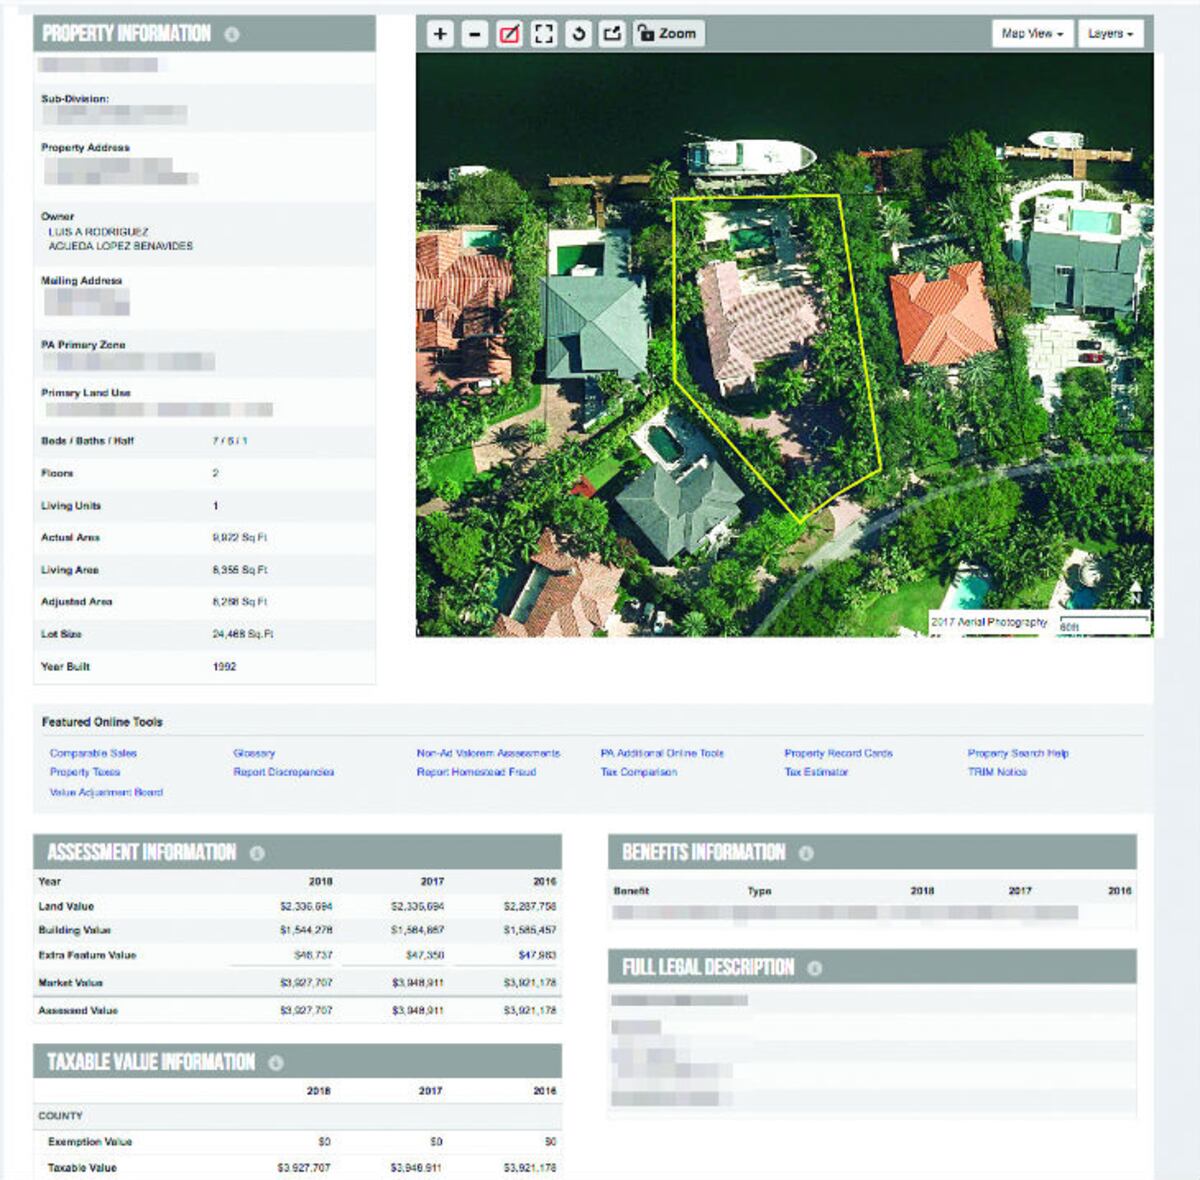1200x1180 pixels.
Task: Open the Comparable Sales link
Action: (x=93, y=753)
